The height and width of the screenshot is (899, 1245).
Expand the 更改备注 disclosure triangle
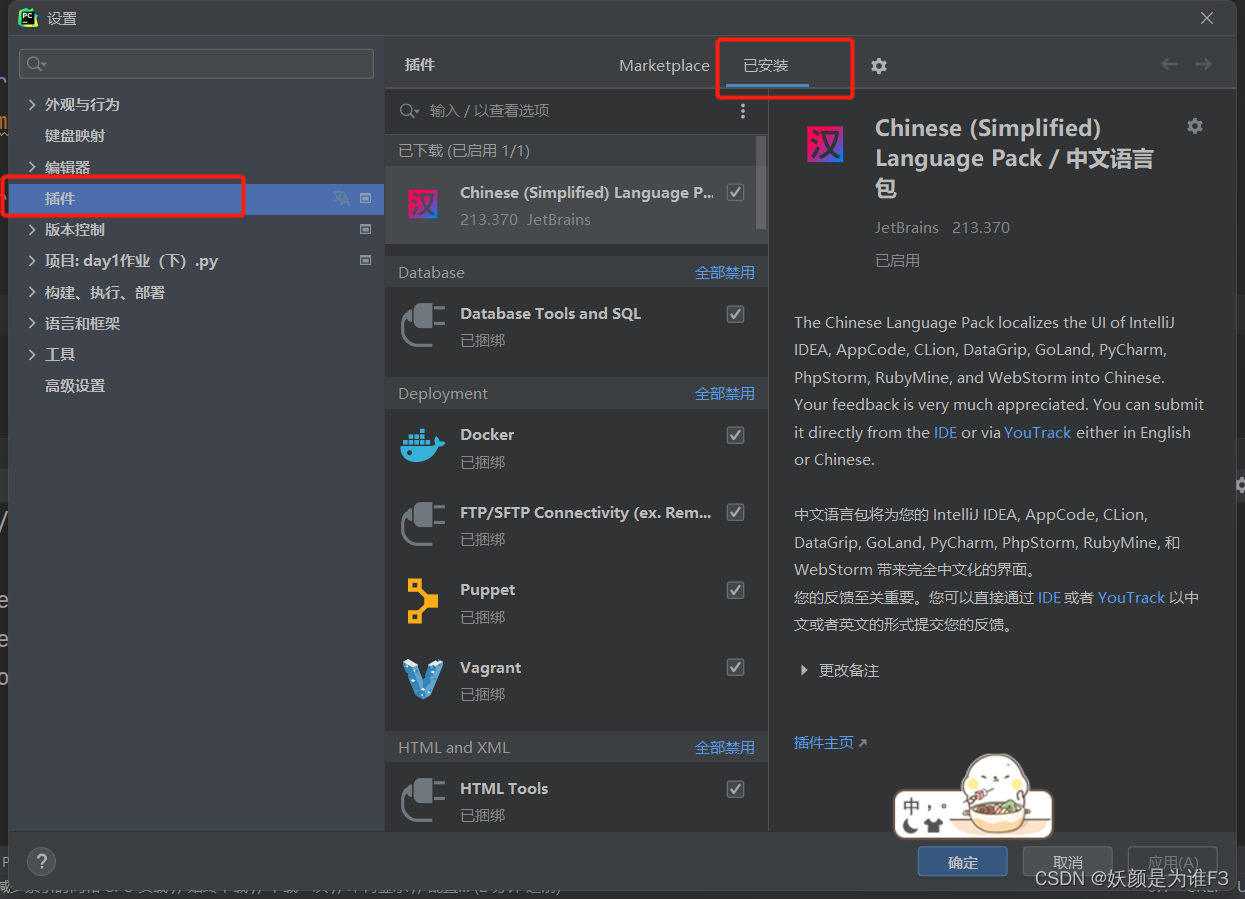click(804, 671)
